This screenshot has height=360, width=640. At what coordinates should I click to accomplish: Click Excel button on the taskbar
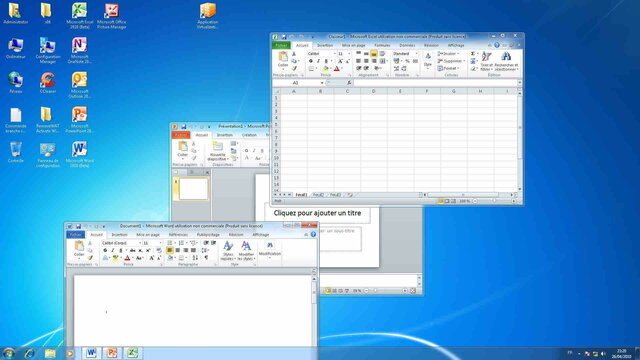pyautogui.click(x=132, y=353)
